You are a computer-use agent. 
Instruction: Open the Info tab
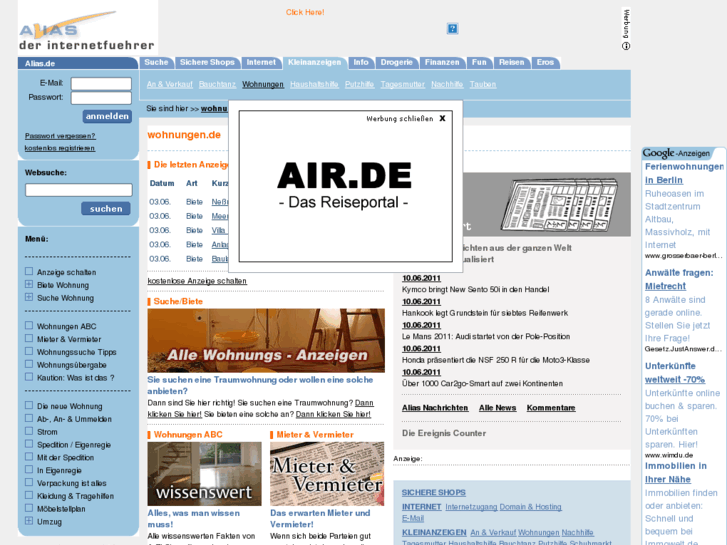pyautogui.click(x=361, y=63)
